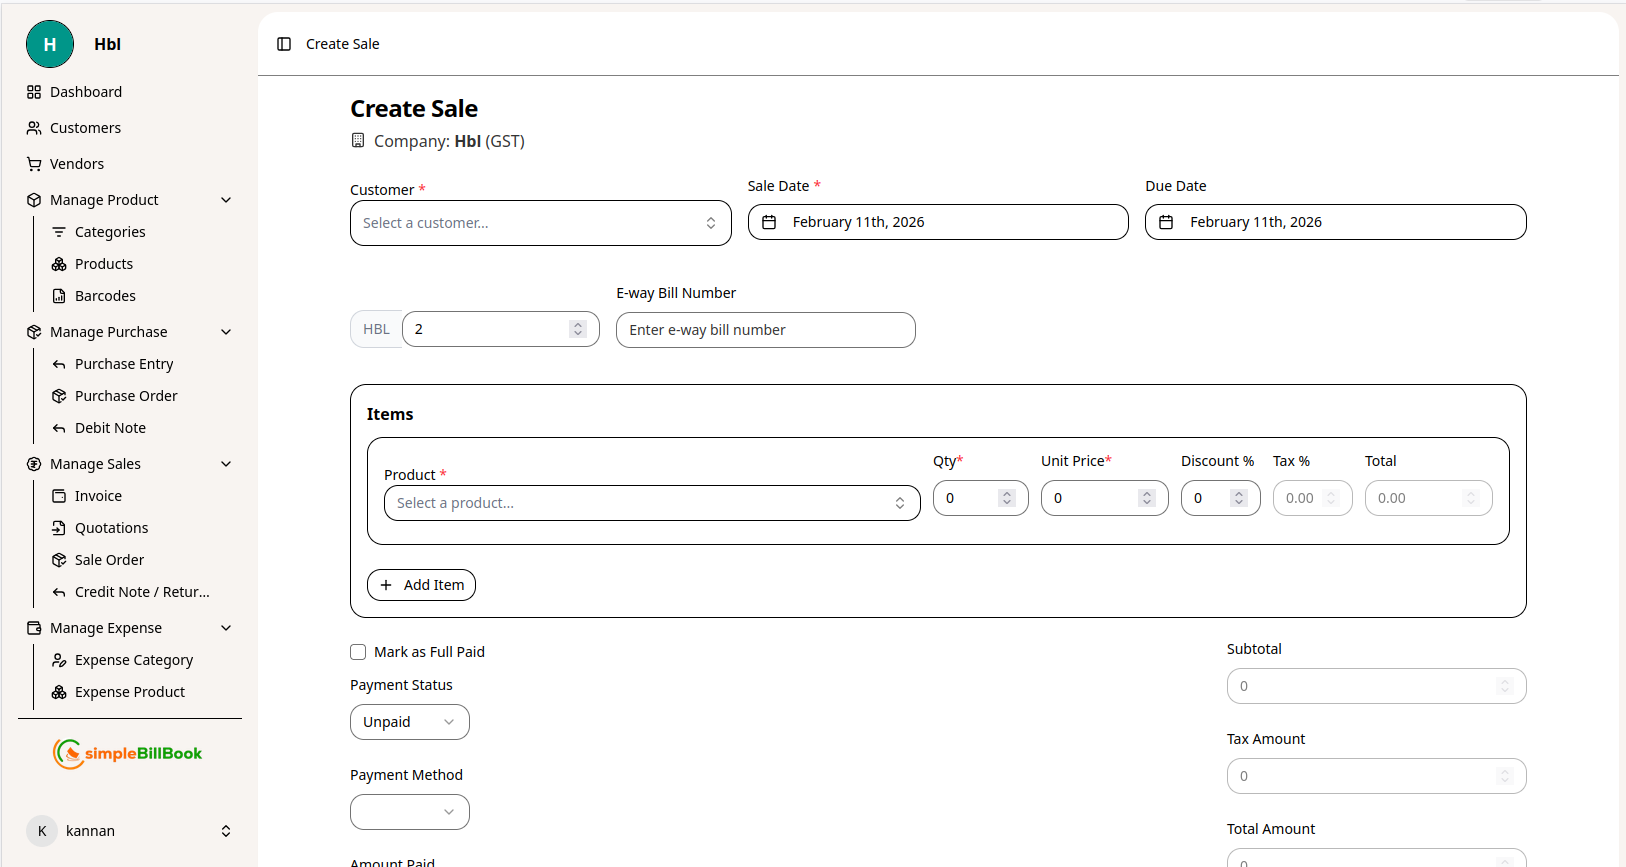Collapse the Manage Product section
1626x867 pixels.
click(x=226, y=200)
